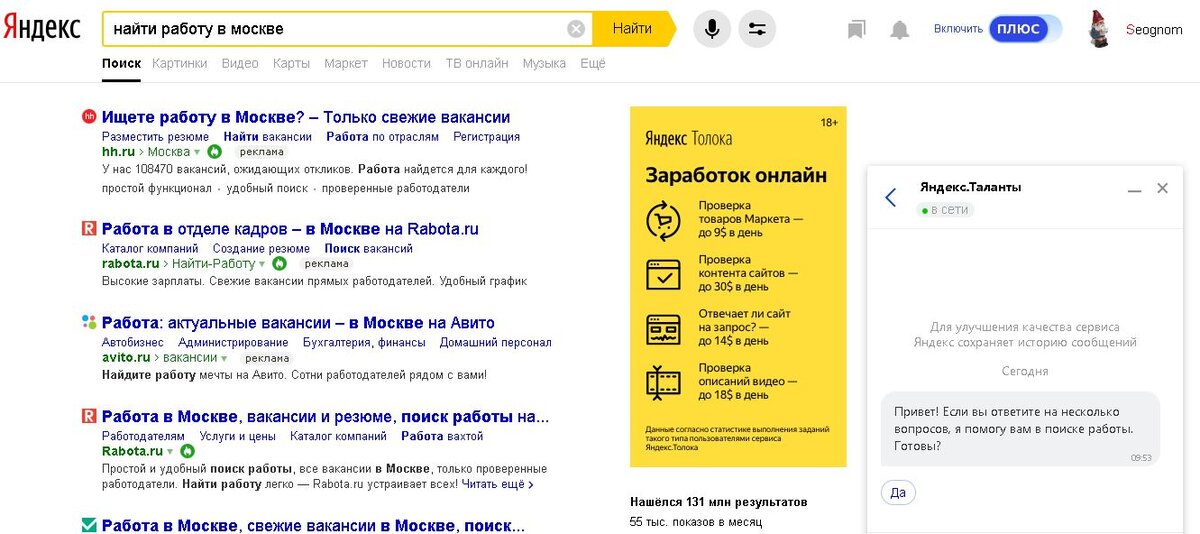Click green badge next to Найти-Работу
1200x534 pixels.
pos(279,264)
